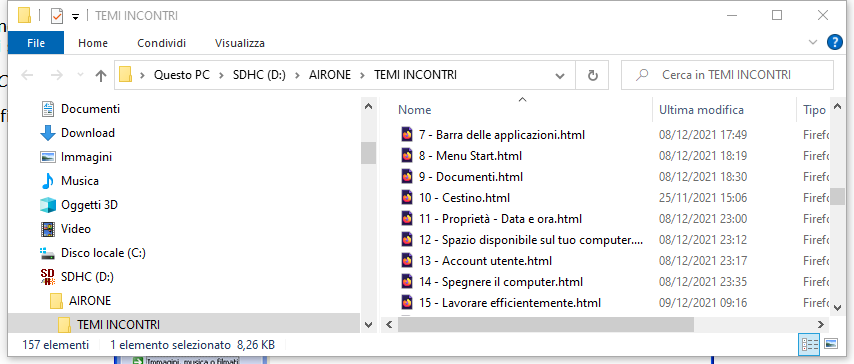Screen dimensions: 854x364
Task: Switch to large icons view in the status bar
Action: pyautogui.click(x=831, y=344)
